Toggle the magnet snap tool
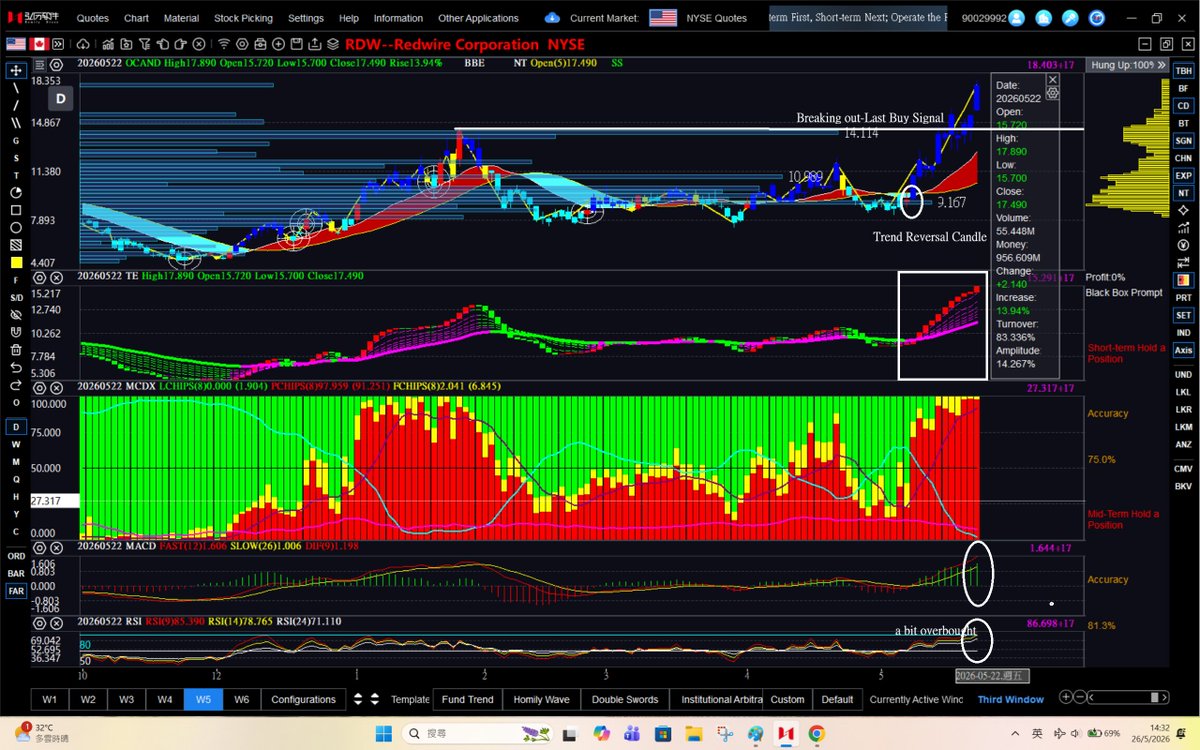This screenshot has height=750, width=1200. [16, 332]
